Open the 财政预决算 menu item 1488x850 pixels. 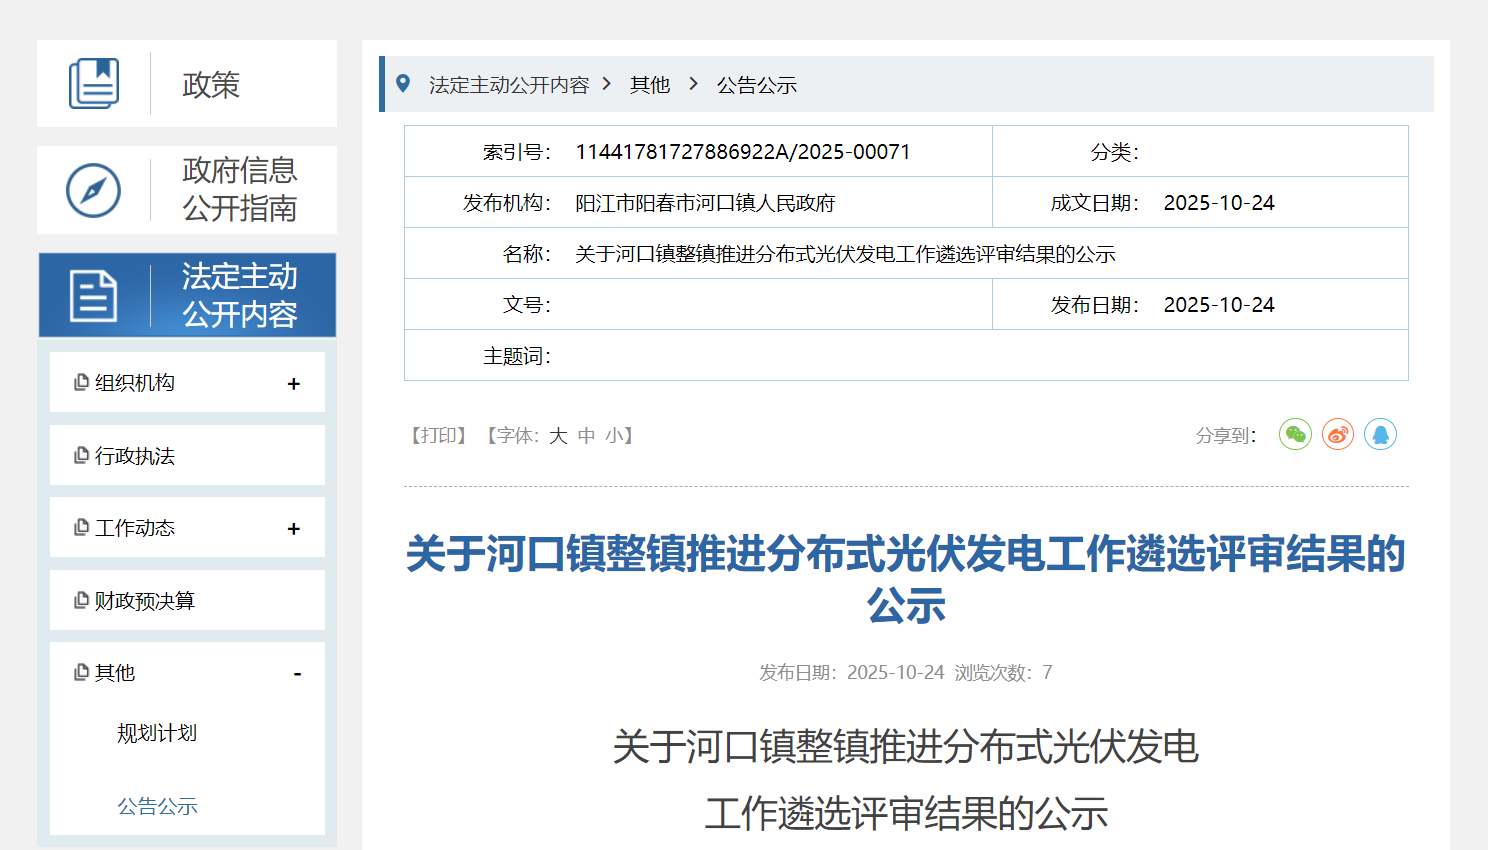click(x=145, y=601)
